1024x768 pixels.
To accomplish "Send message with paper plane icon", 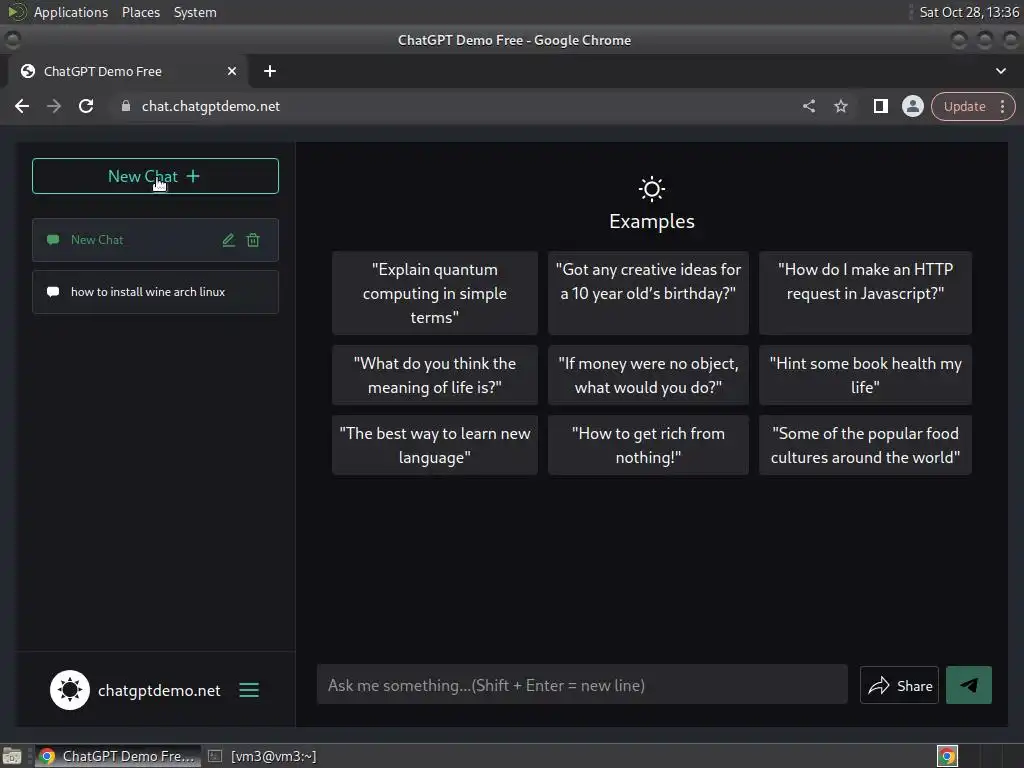I will click(x=968, y=685).
